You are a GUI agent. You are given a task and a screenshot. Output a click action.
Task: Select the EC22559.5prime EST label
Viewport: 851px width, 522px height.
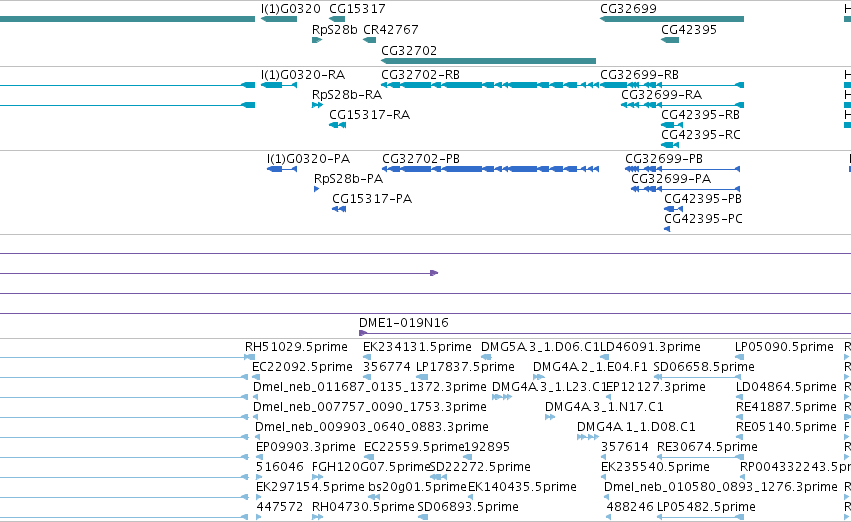[x=414, y=447]
